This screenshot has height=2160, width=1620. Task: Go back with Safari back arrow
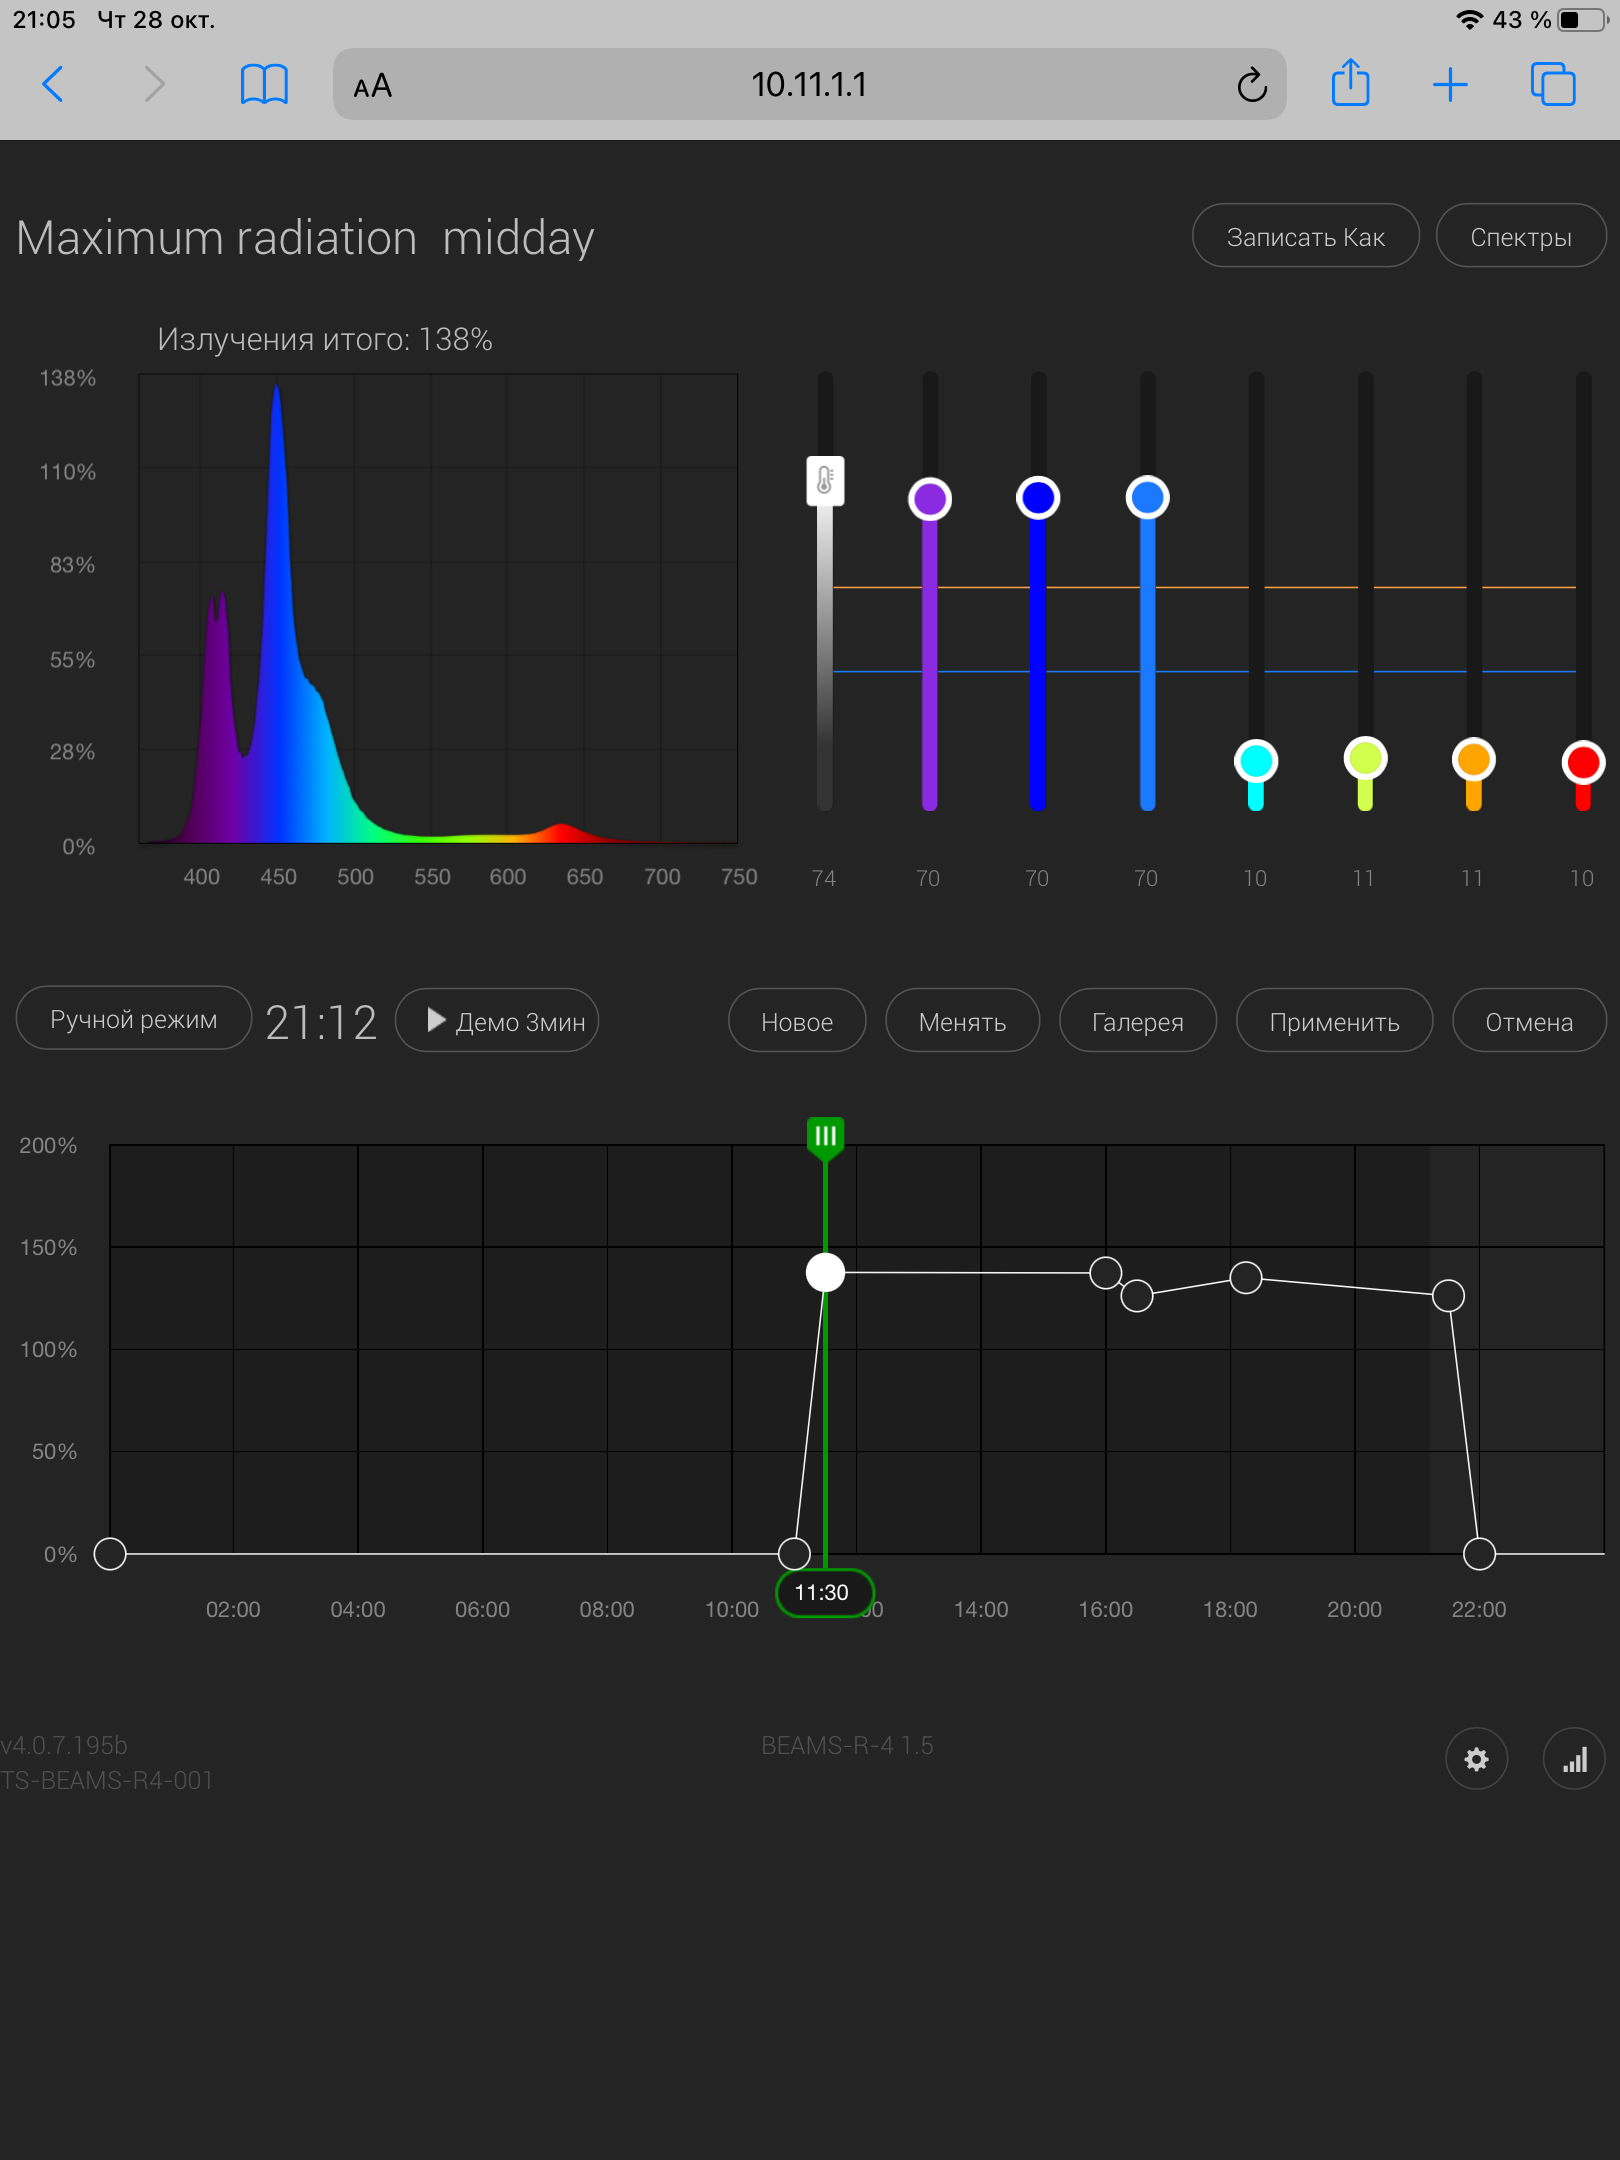(54, 84)
